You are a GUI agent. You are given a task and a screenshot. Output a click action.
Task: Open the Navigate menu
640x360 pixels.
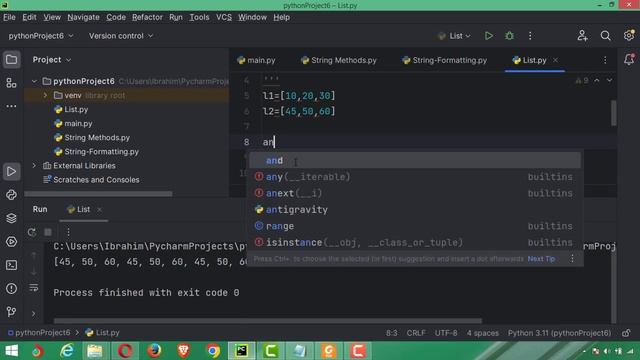coord(83,17)
